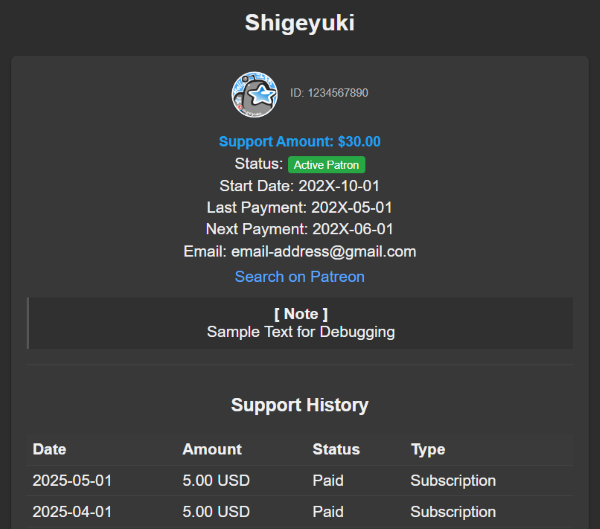
Task: Open the Search on Patreon link
Action: pos(300,276)
